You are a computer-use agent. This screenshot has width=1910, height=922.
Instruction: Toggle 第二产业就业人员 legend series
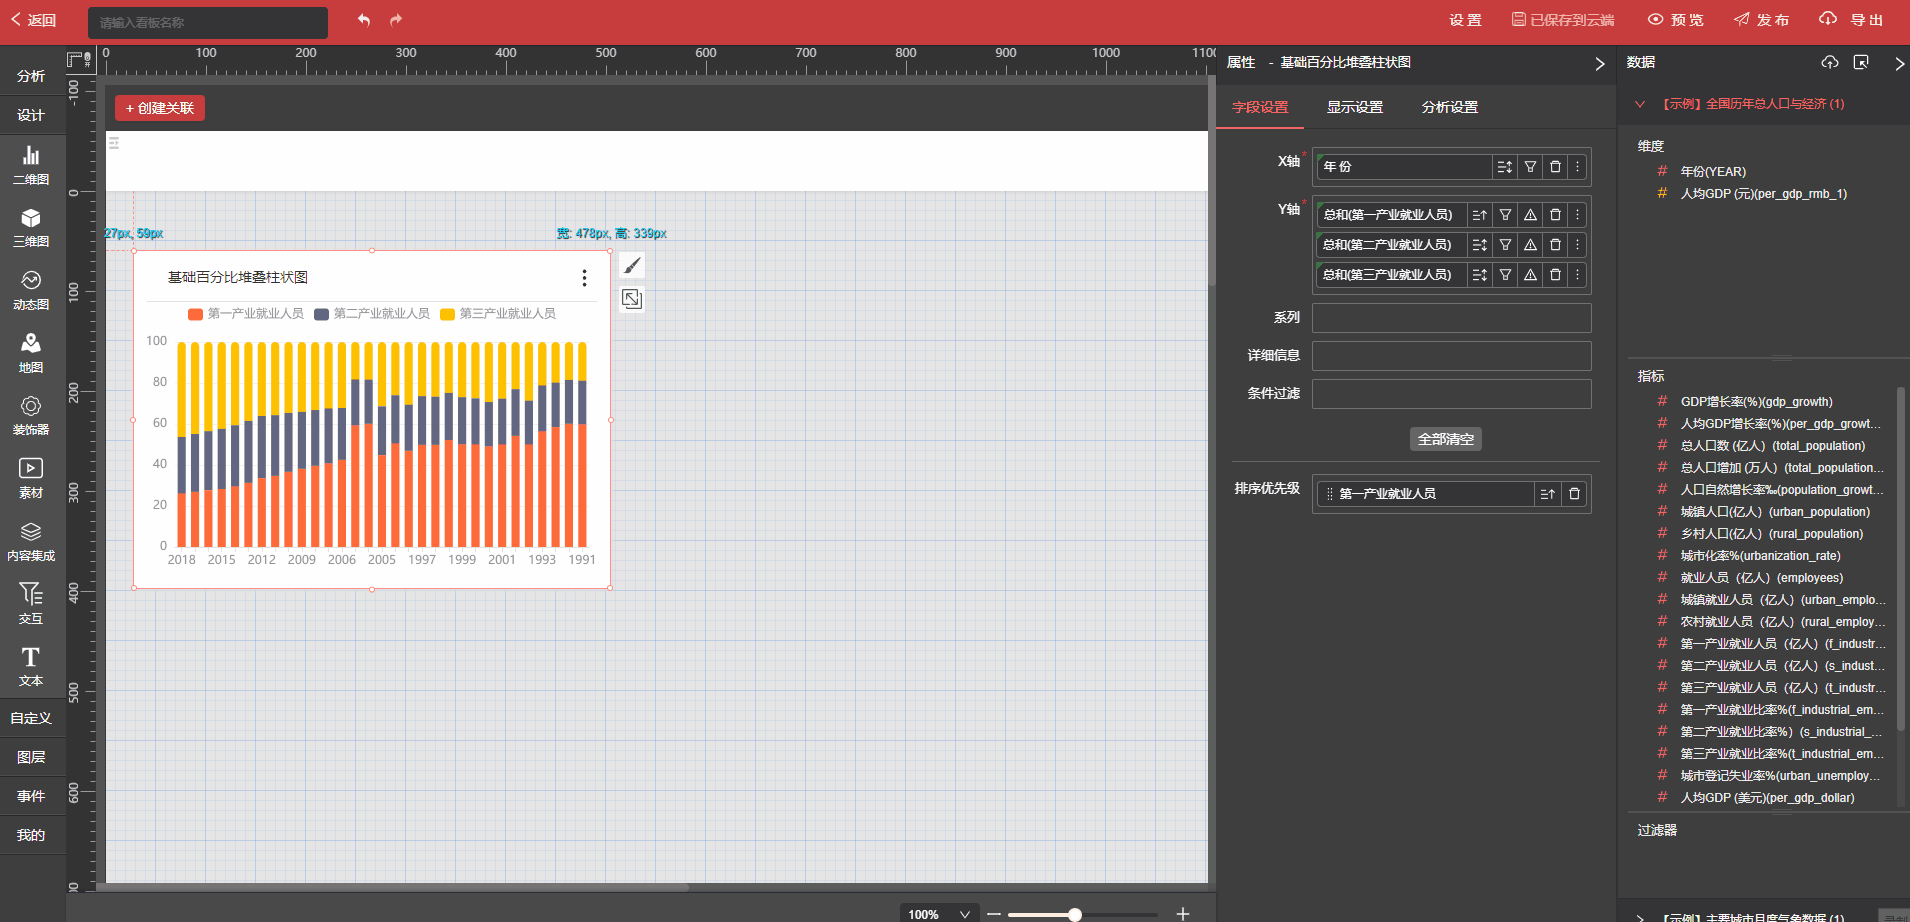[372, 314]
